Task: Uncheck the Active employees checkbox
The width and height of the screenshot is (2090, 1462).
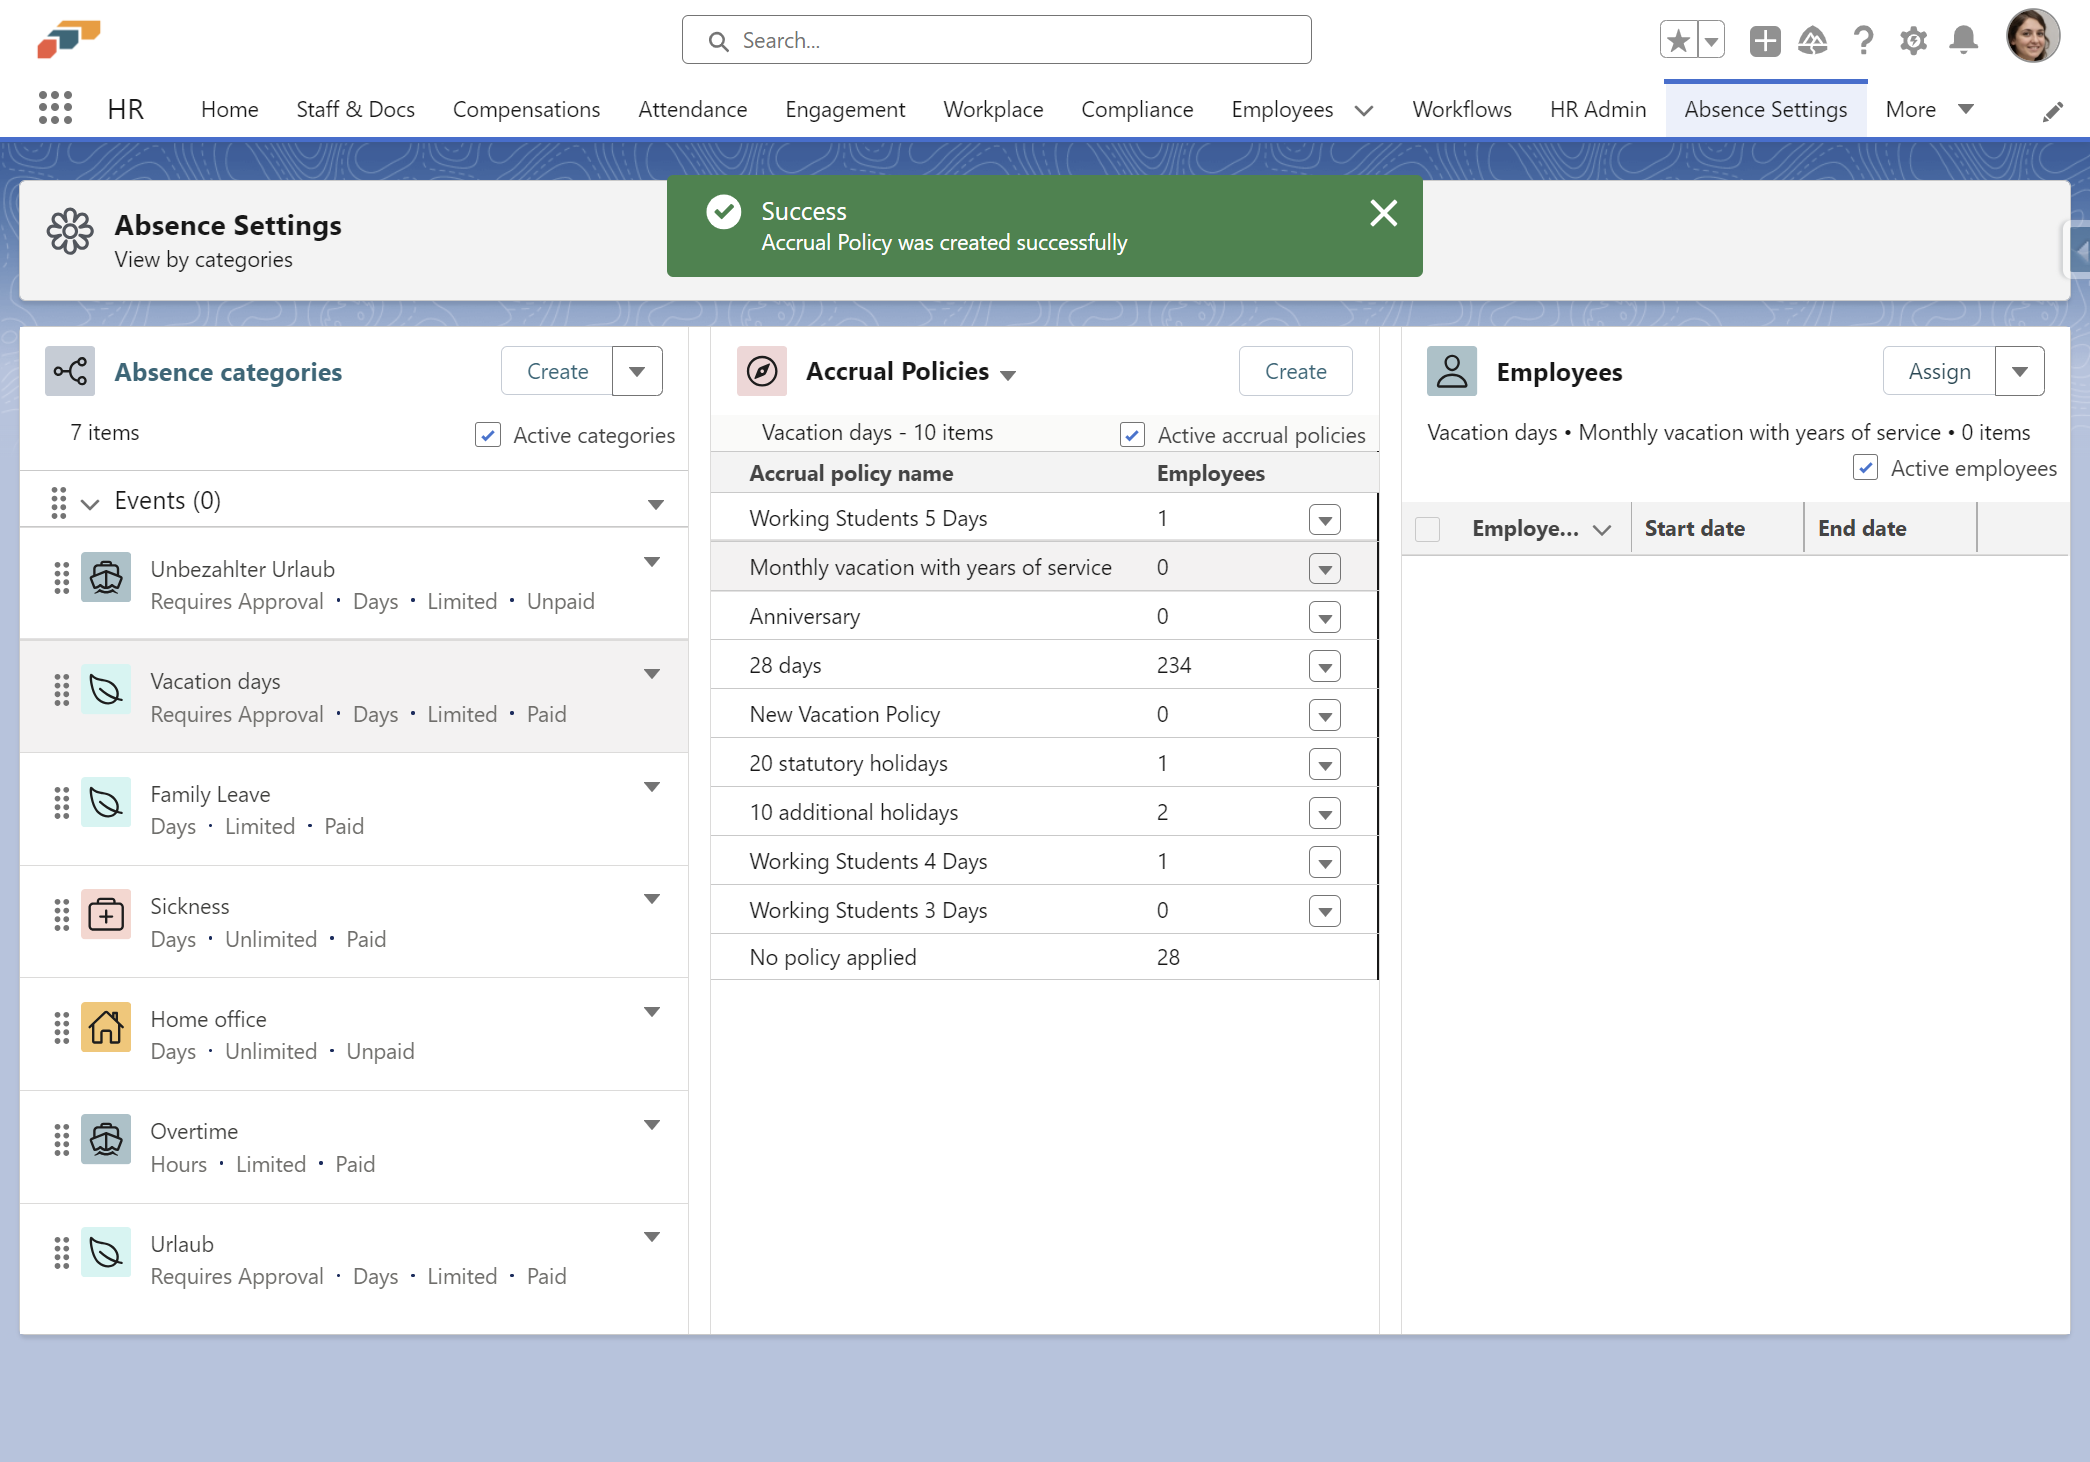Action: pos(1865,468)
